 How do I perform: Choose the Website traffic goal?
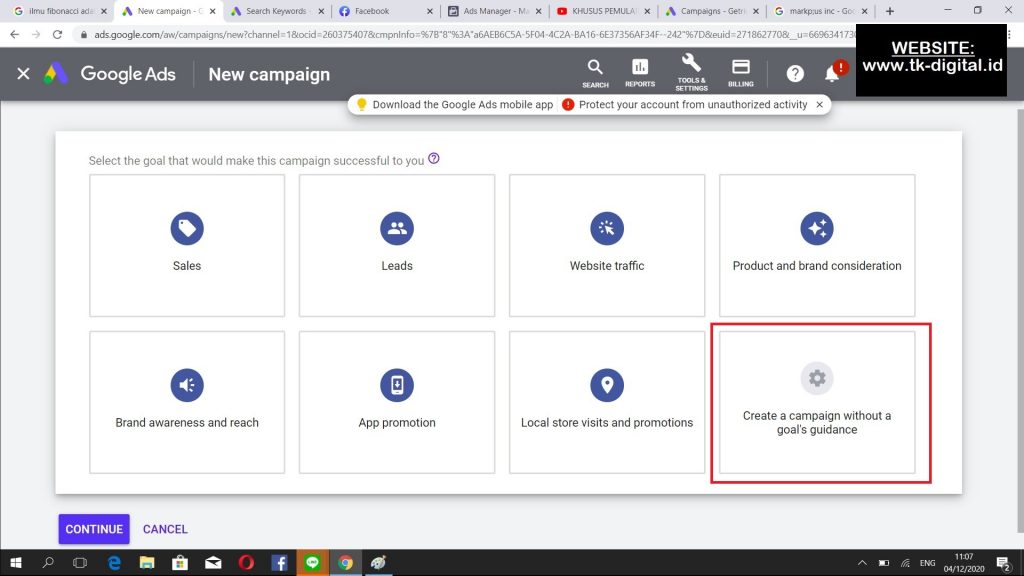pyautogui.click(x=607, y=245)
